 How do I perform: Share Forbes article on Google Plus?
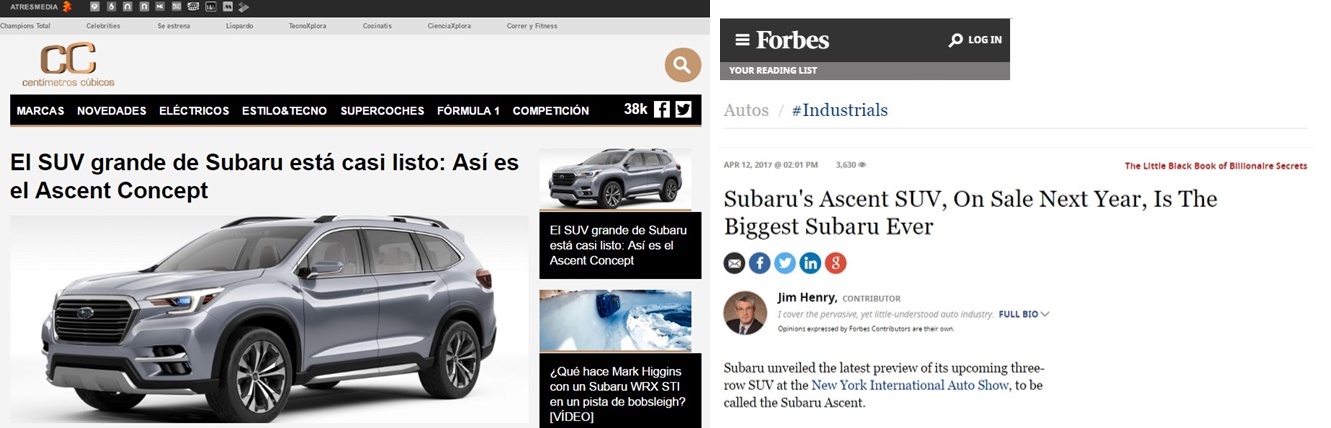(836, 263)
